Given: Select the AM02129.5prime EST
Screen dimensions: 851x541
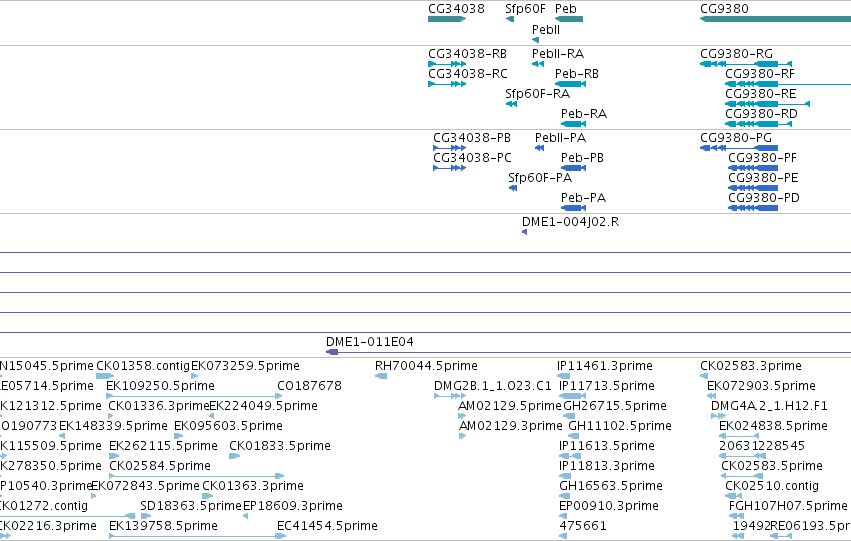Looking at the screenshot, I should [x=462, y=416].
